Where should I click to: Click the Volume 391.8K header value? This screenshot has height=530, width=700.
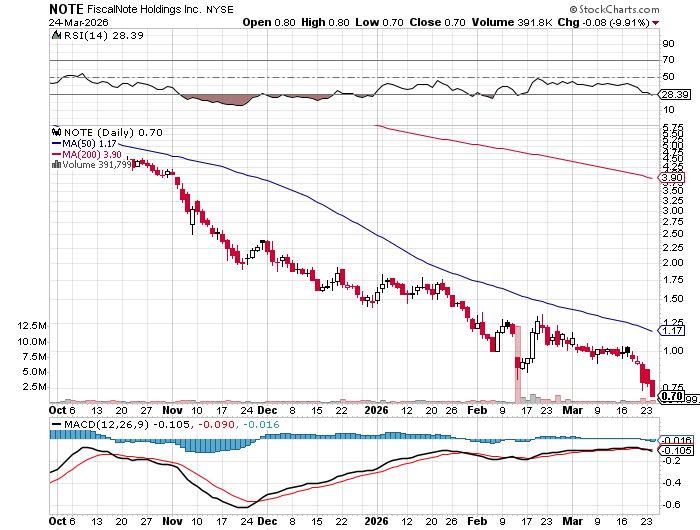(x=512, y=22)
